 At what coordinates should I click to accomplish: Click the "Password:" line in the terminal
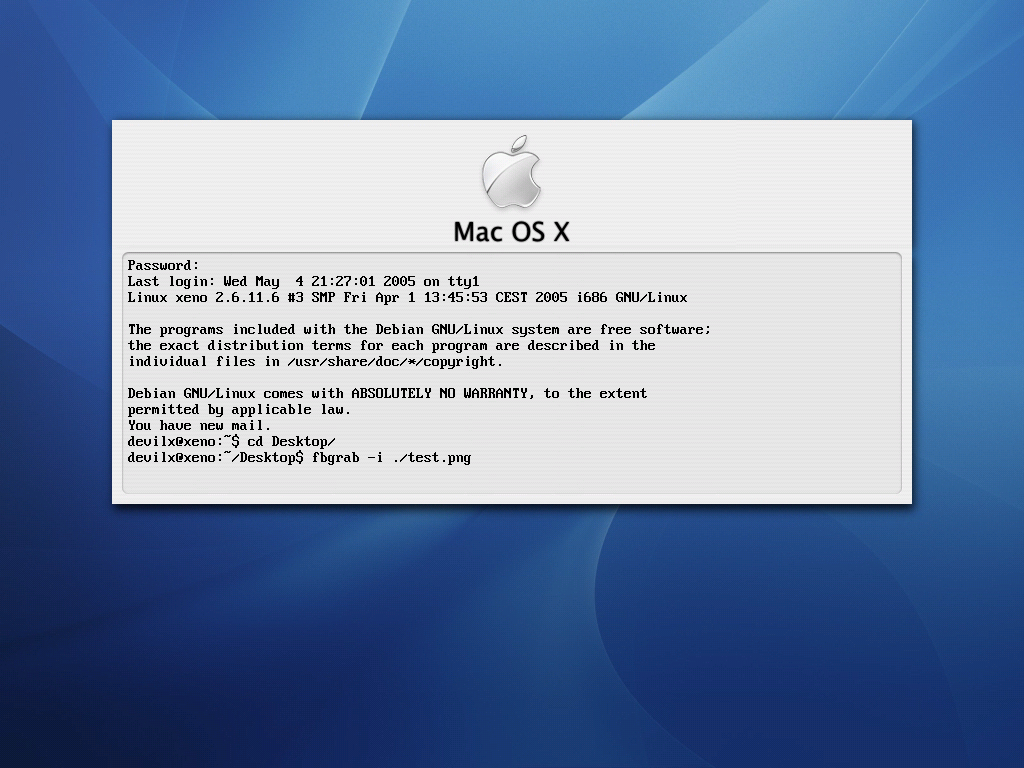[163, 265]
